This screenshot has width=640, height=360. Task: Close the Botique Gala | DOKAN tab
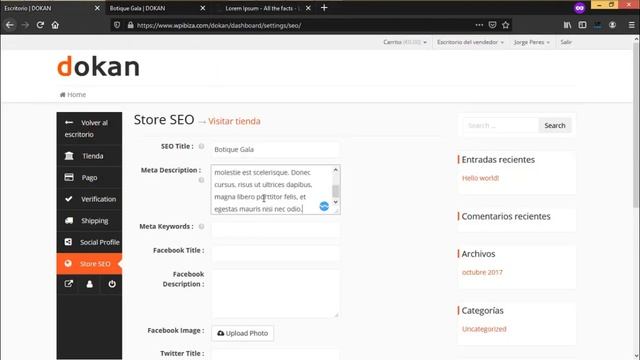pos(203,8)
